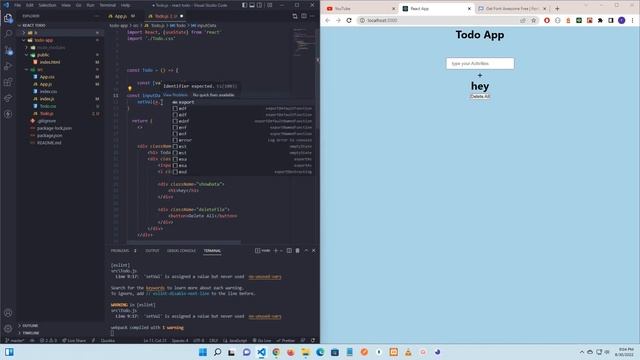Switch to the YouTube browser tab
Viewport: 640px width, 360px height.
click(x=360, y=9)
